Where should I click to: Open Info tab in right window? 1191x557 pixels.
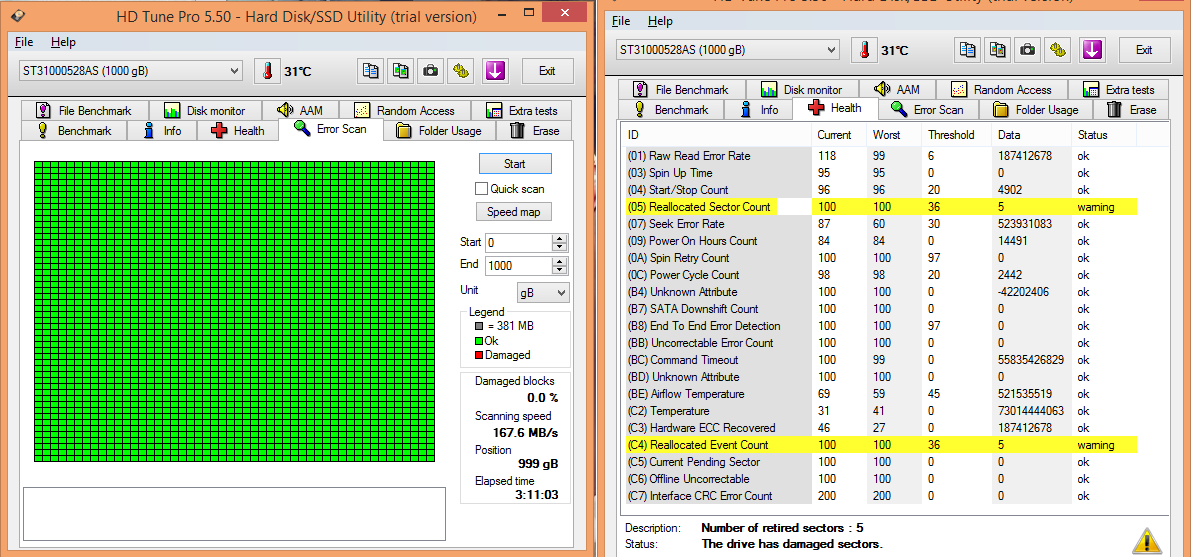coord(759,109)
